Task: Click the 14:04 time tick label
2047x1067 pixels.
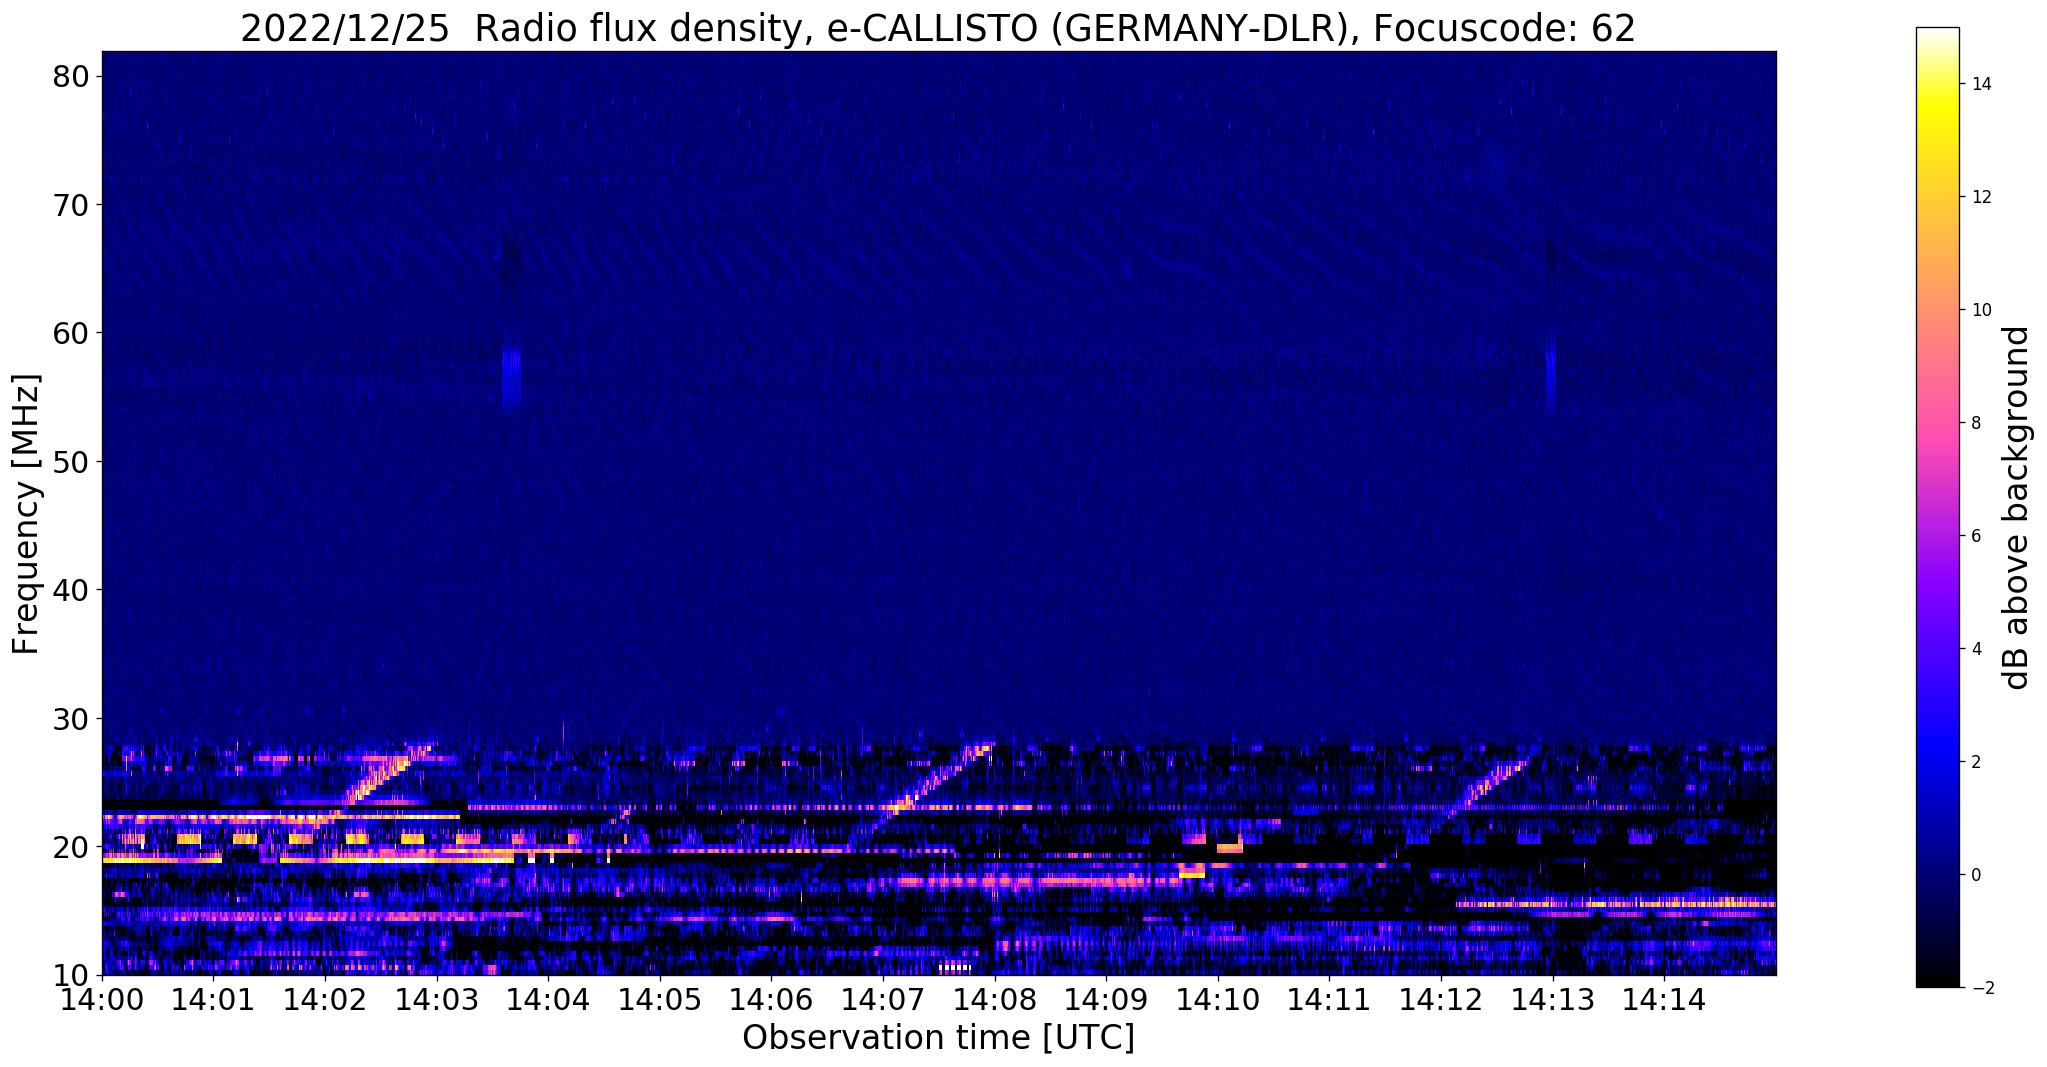Action: (x=549, y=999)
